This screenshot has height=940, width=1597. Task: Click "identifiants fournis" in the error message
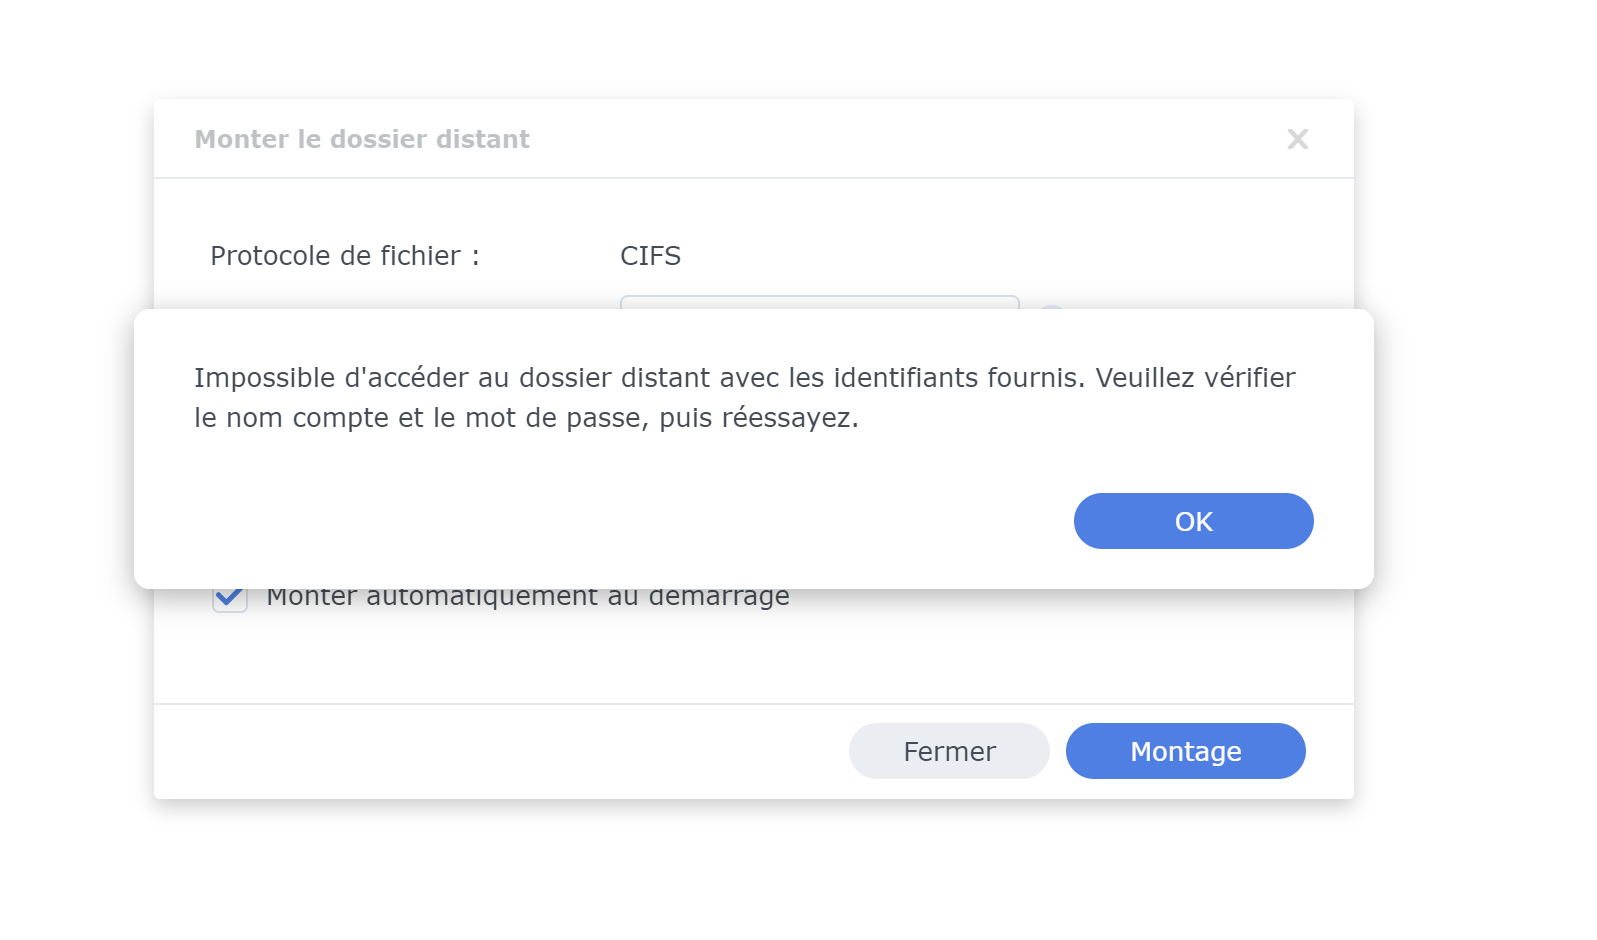[x=959, y=378]
